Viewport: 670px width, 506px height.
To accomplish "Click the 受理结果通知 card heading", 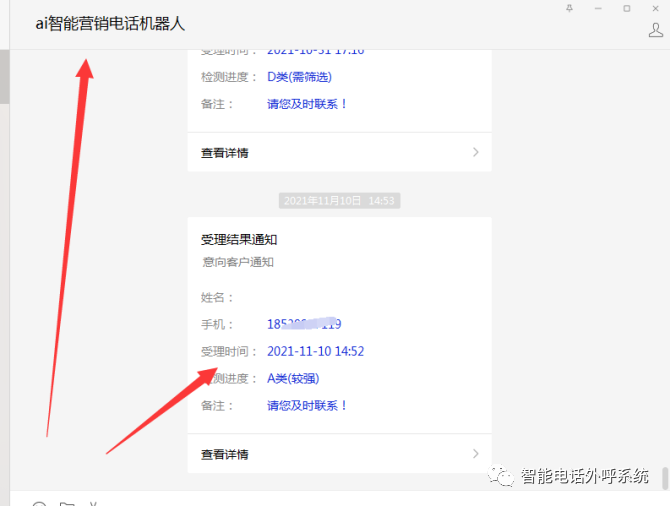I will 239,240.
